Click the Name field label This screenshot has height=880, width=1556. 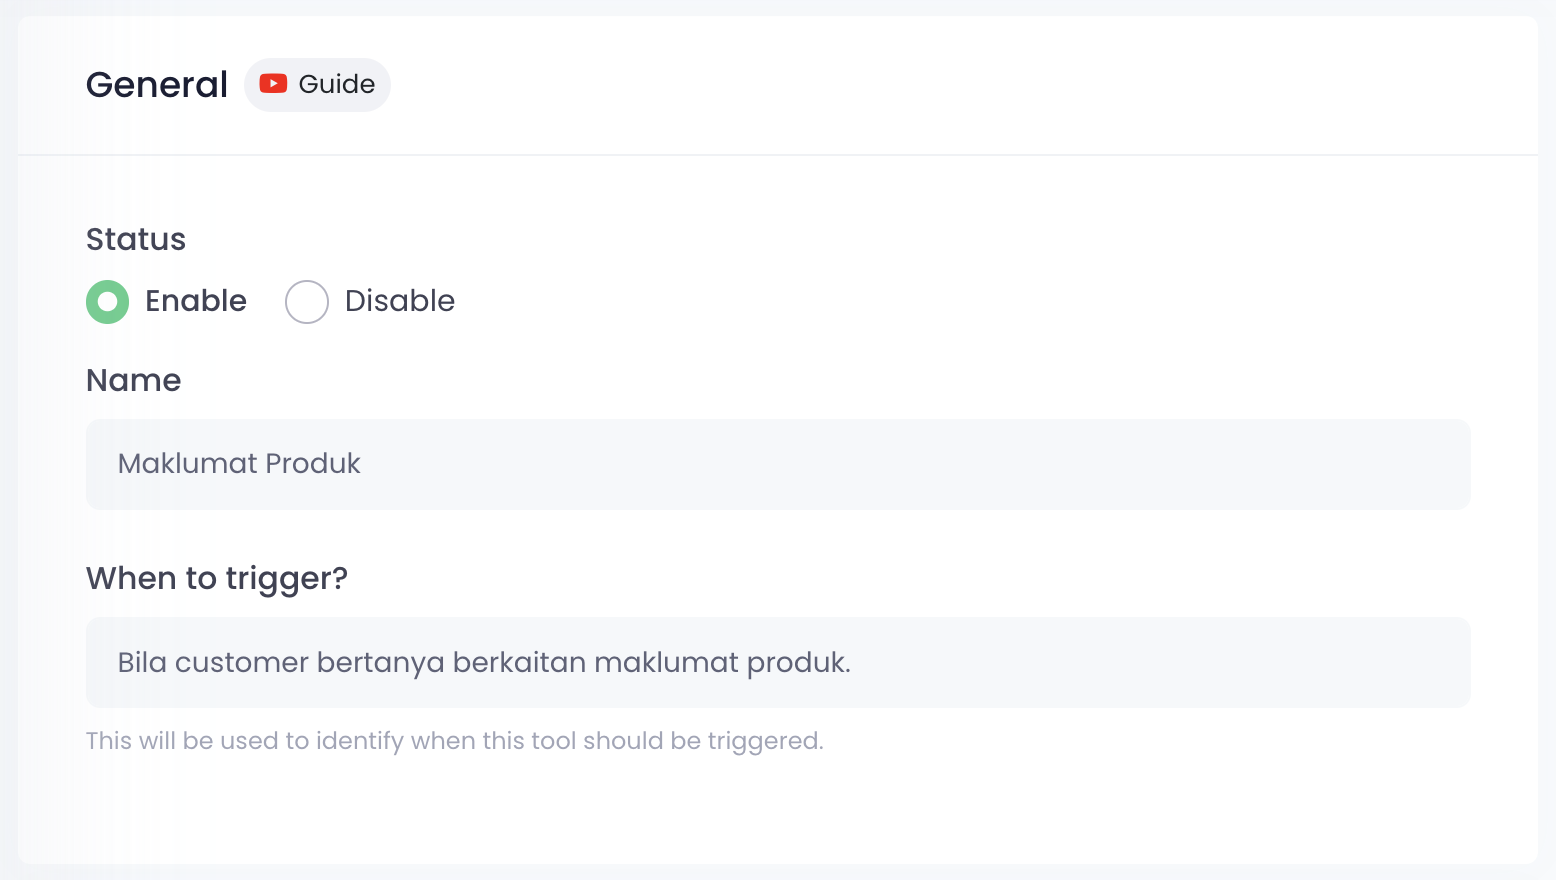134,381
